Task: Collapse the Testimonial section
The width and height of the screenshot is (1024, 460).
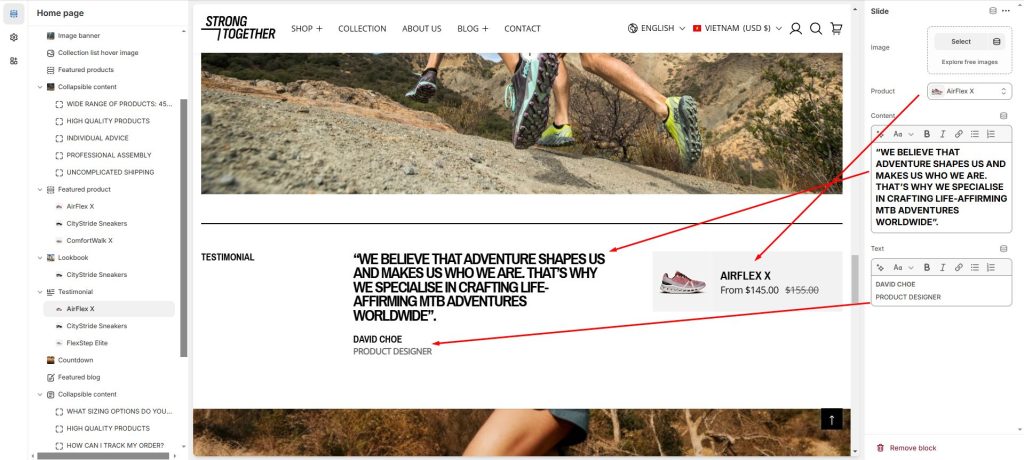Action: coord(40,292)
